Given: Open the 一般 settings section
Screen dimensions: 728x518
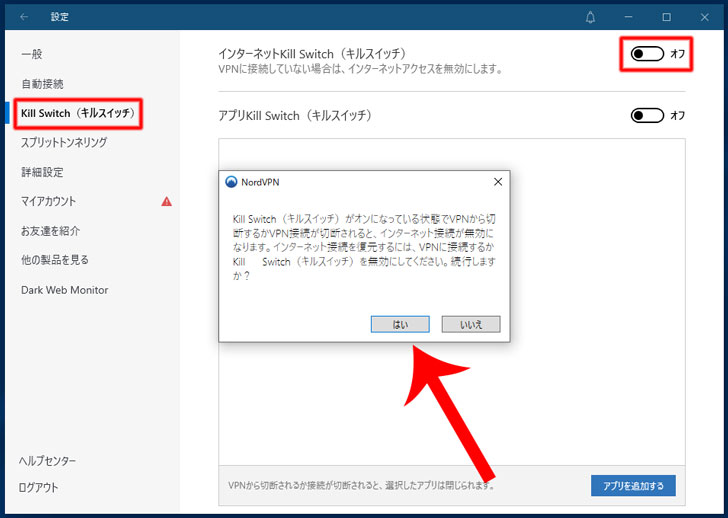Looking at the screenshot, I should (32, 54).
